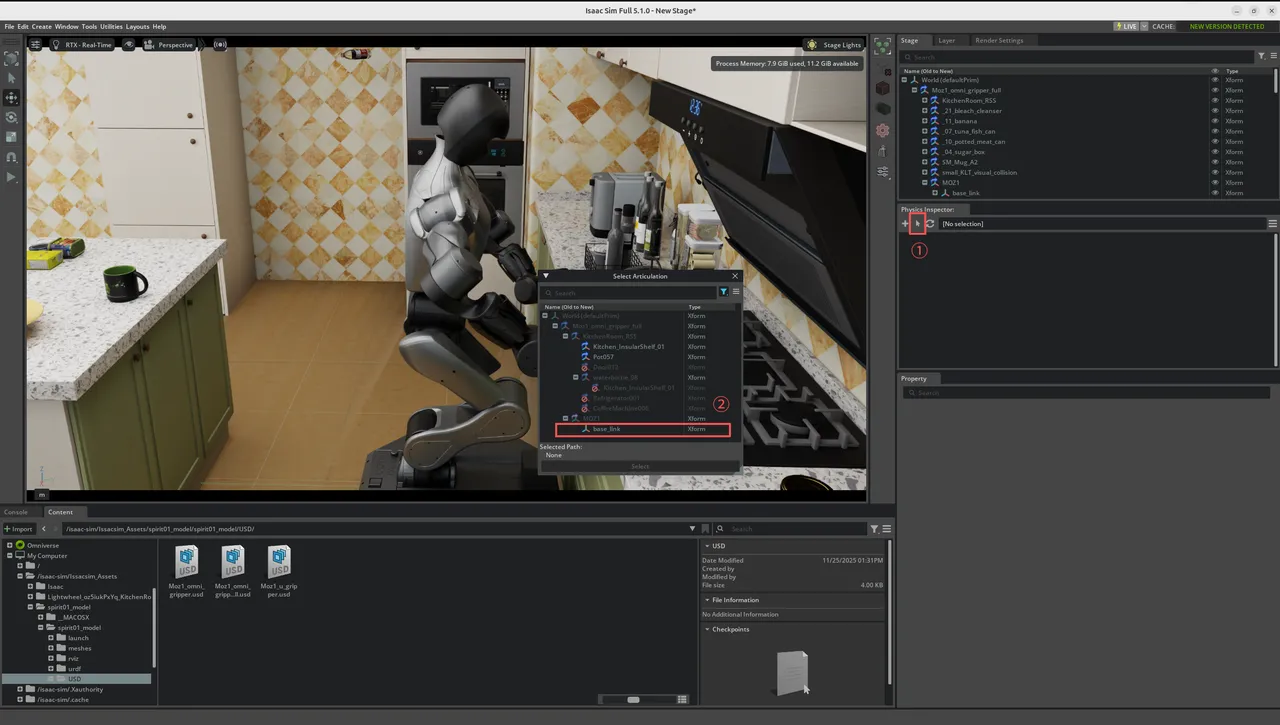The width and height of the screenshot is (1280, 725).
Task: Click the Physics Inspector refresh icon
Action: [930, 224]
